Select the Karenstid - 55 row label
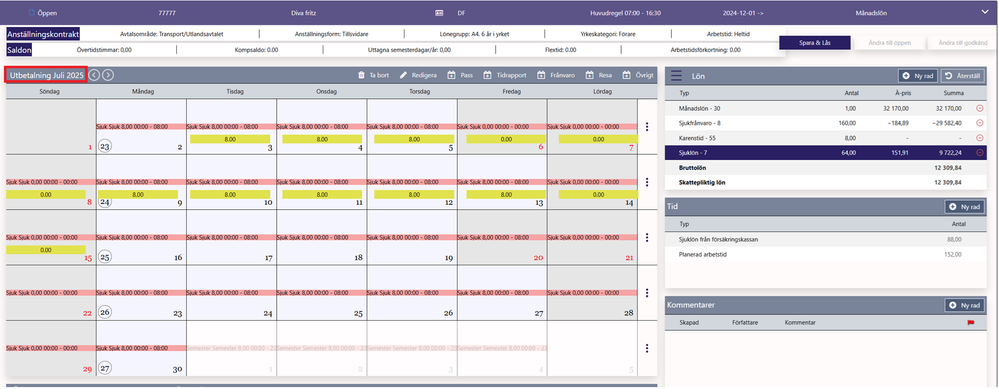 click(696, 138)
